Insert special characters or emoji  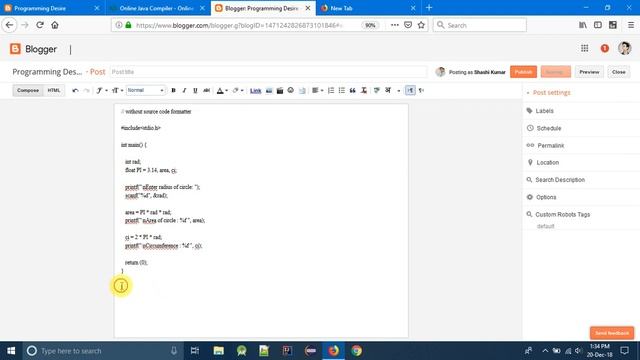coord(291,91)
